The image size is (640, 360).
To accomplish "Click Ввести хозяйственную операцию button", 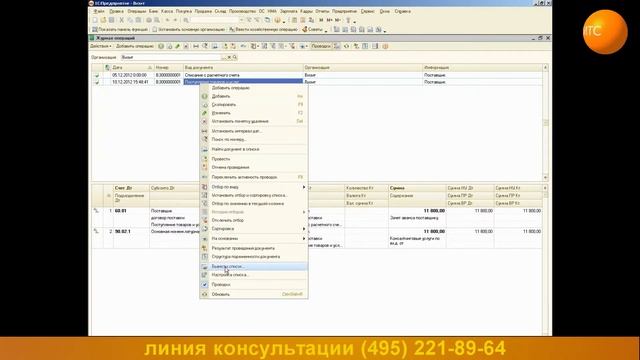I will tap(263, 29).
